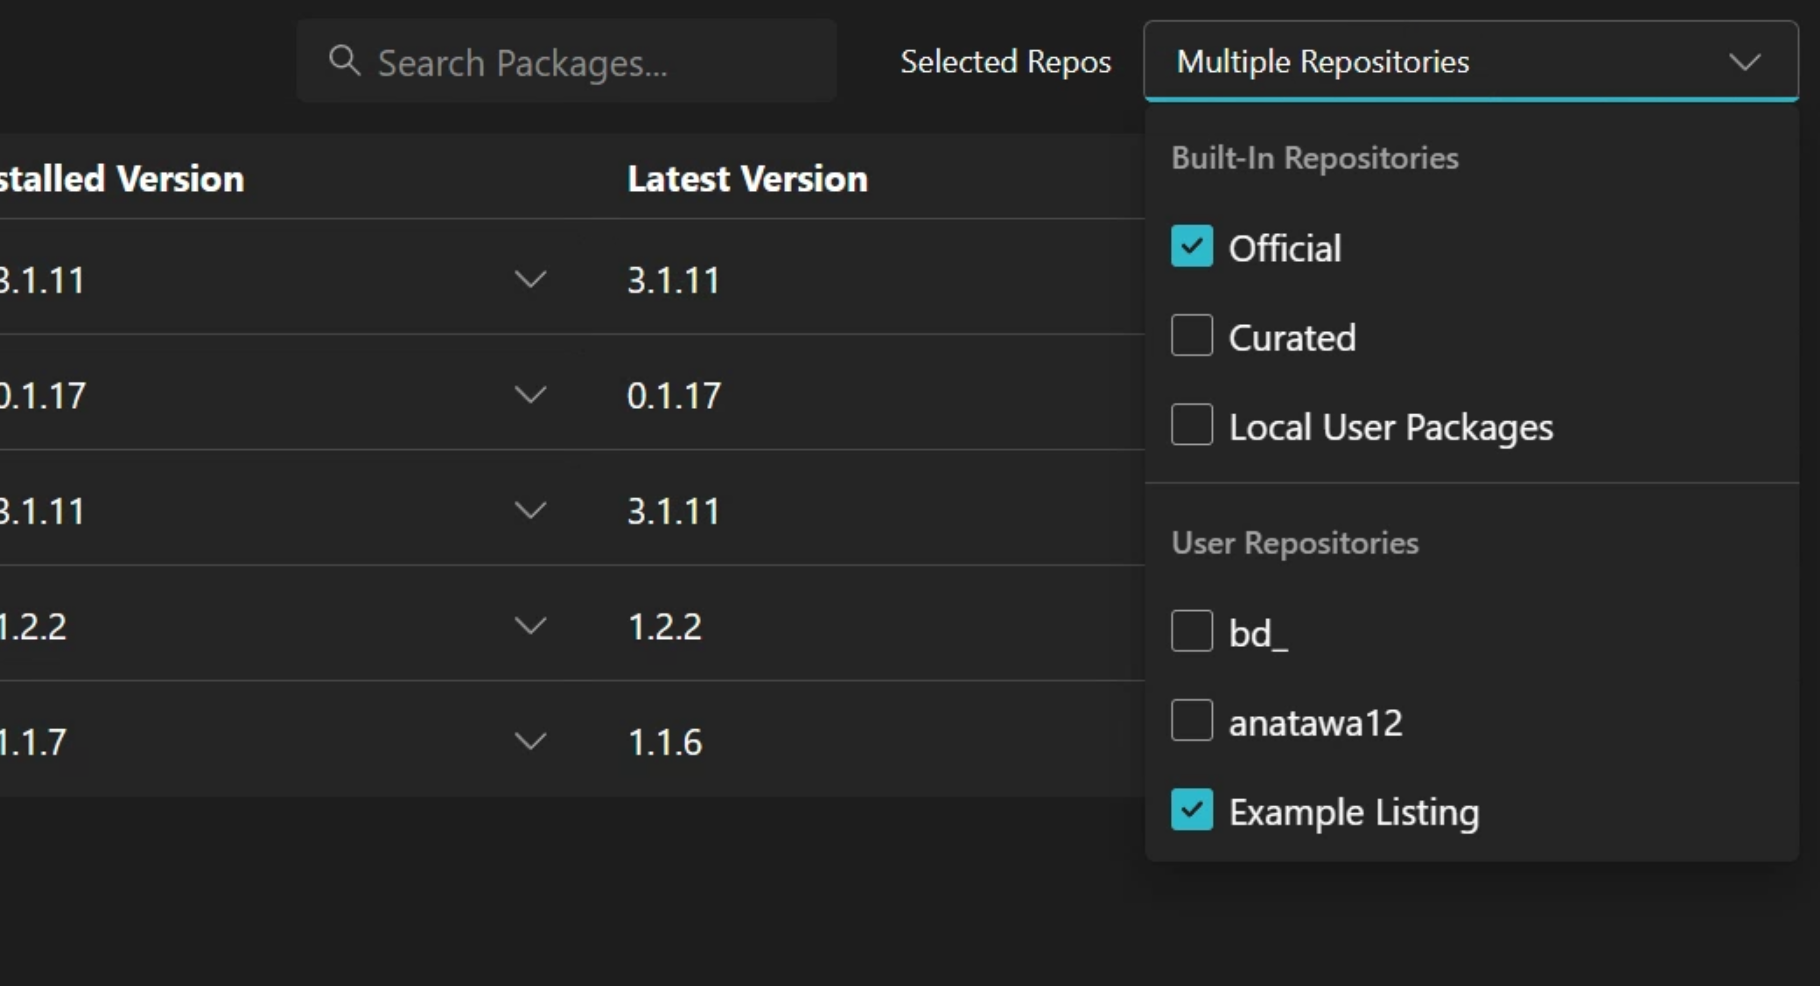Click the Built-In Repositories heading
This screenshot has width=1820, height=986.
pos(1315,158)
